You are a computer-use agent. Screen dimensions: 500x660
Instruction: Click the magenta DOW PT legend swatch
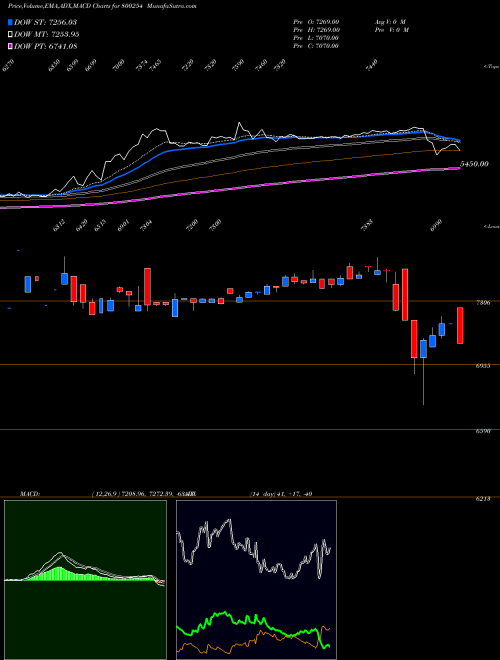point(11,46)
